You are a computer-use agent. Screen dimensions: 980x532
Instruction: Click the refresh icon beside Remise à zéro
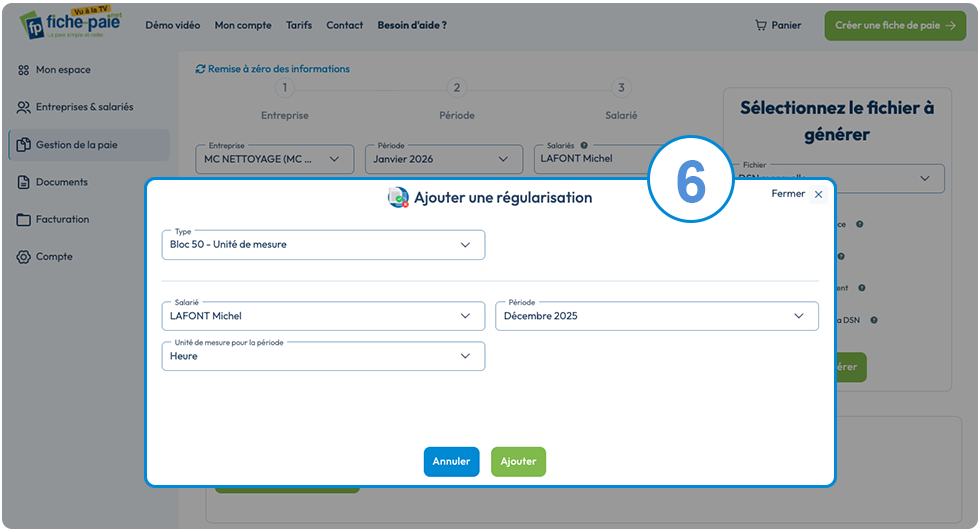pos(200,69)
